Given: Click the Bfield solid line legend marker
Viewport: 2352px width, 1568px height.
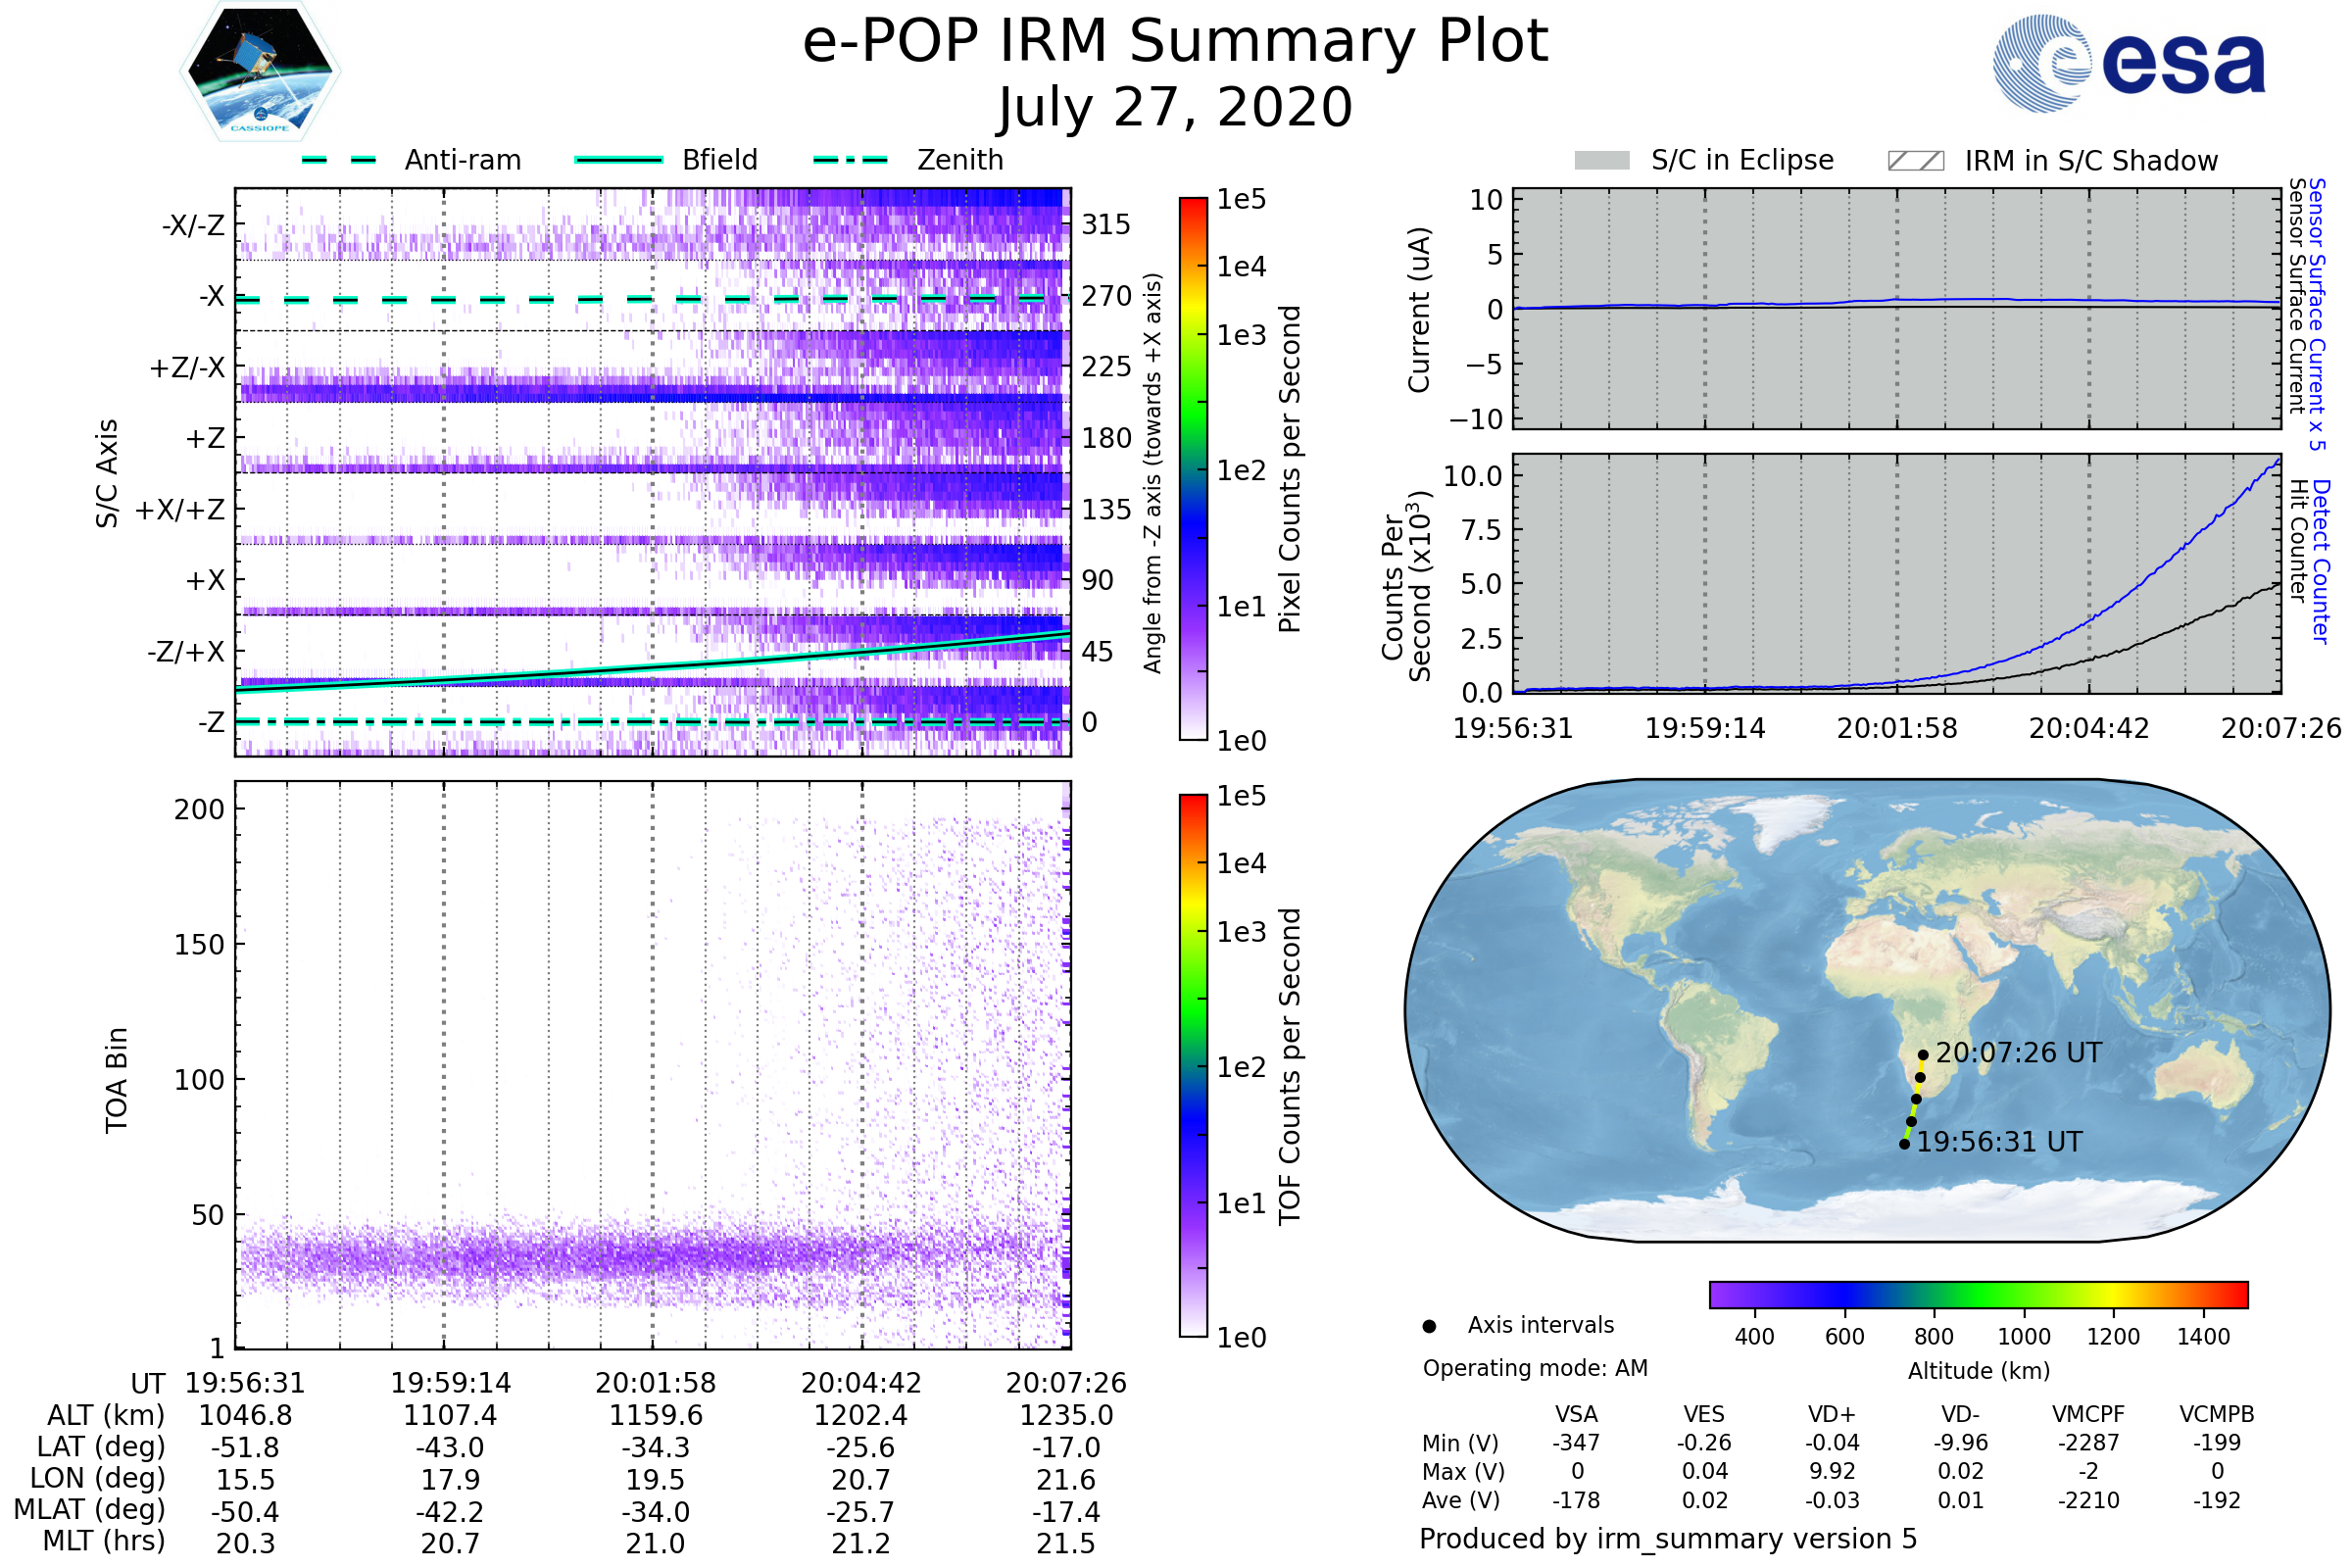Looking at the screenshot, I should click(618, 160).
